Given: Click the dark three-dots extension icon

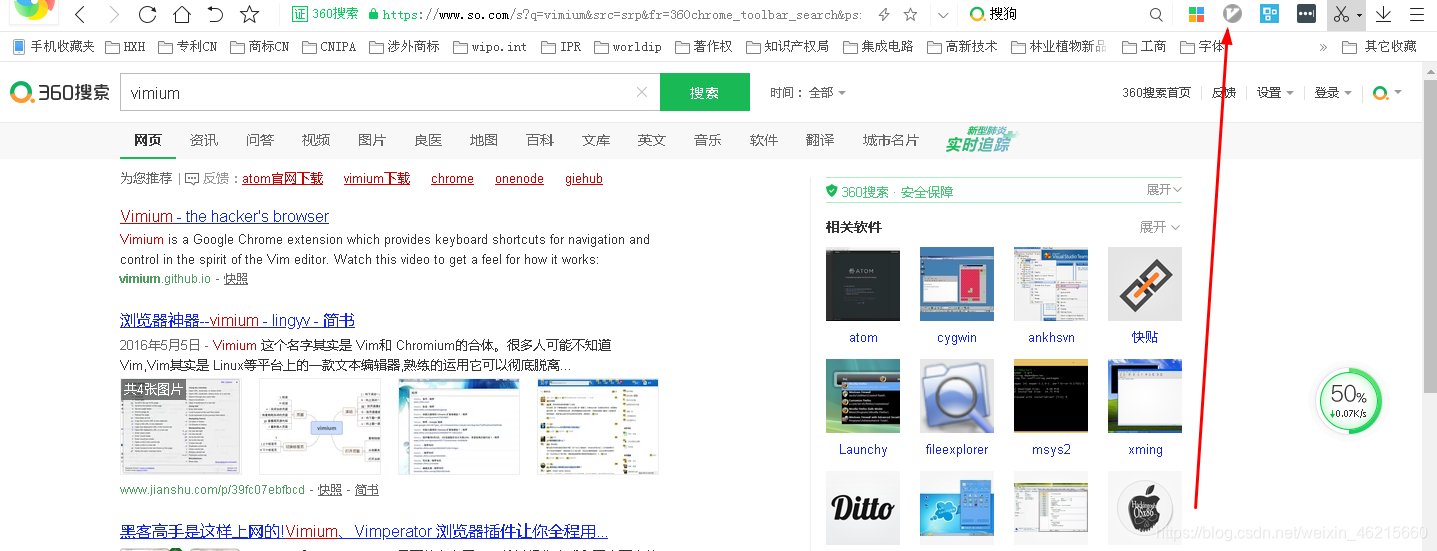Looking at the screenshot, I should pyautogui.click(x=1306, y=14).
